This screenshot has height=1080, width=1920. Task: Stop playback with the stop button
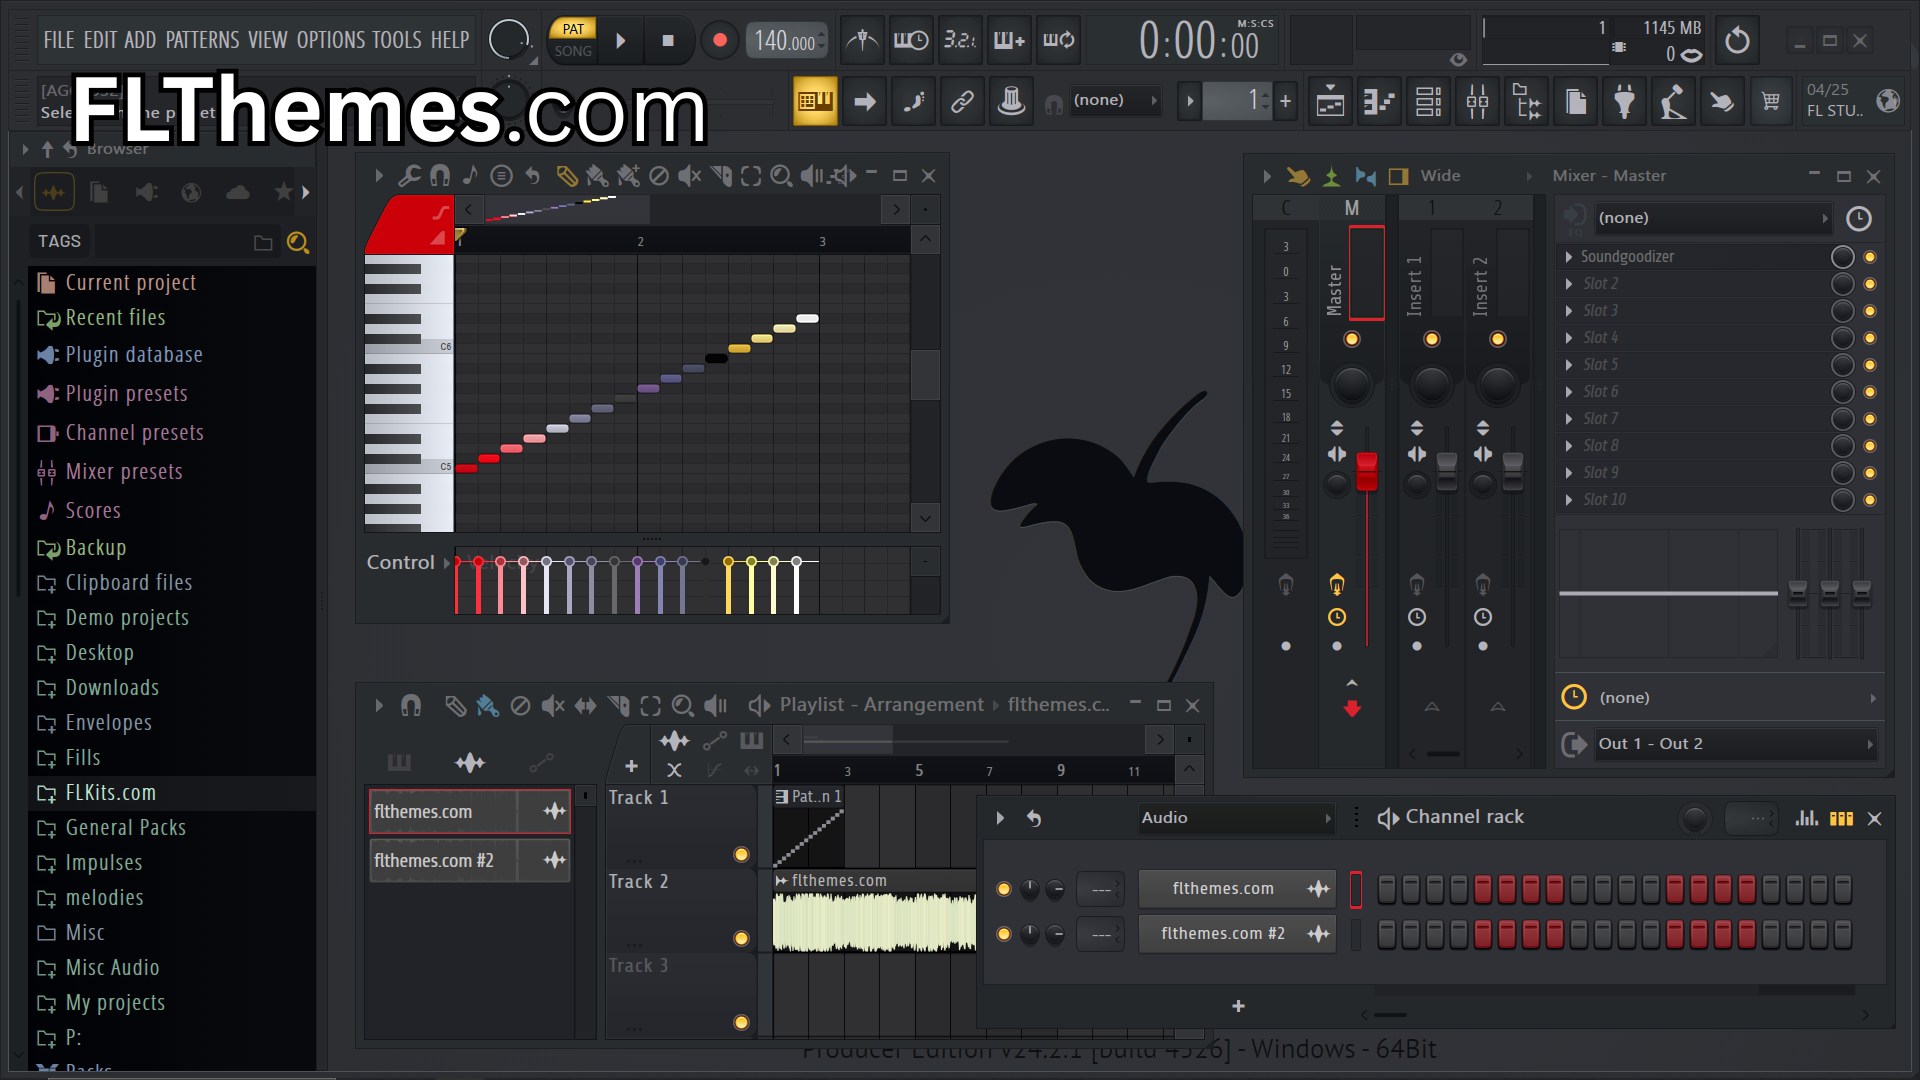[x=668, y=41]
